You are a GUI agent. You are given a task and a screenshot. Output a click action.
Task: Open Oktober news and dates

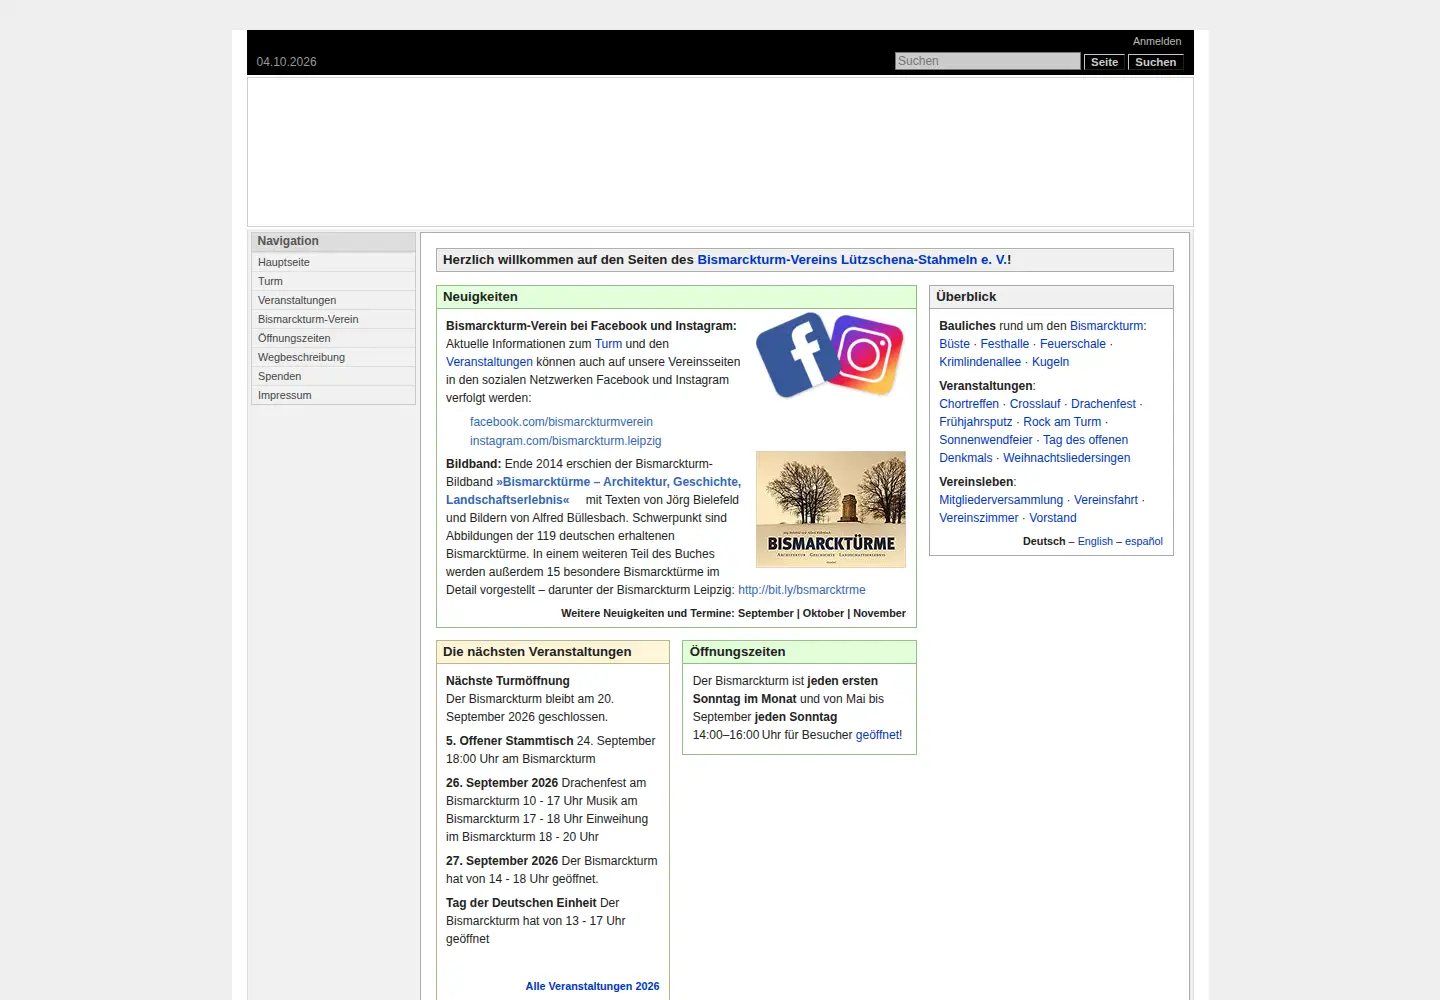(x=823, y=613)
